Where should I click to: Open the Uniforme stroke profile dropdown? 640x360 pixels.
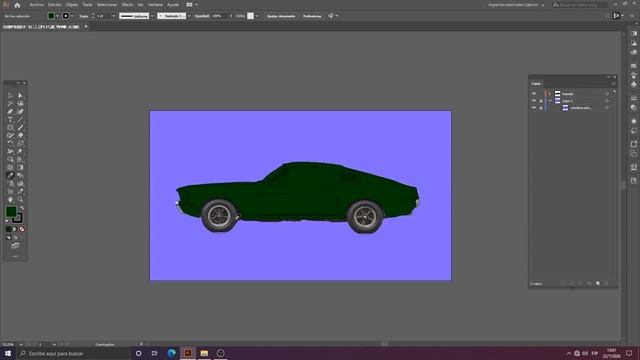tap(152, 16)
